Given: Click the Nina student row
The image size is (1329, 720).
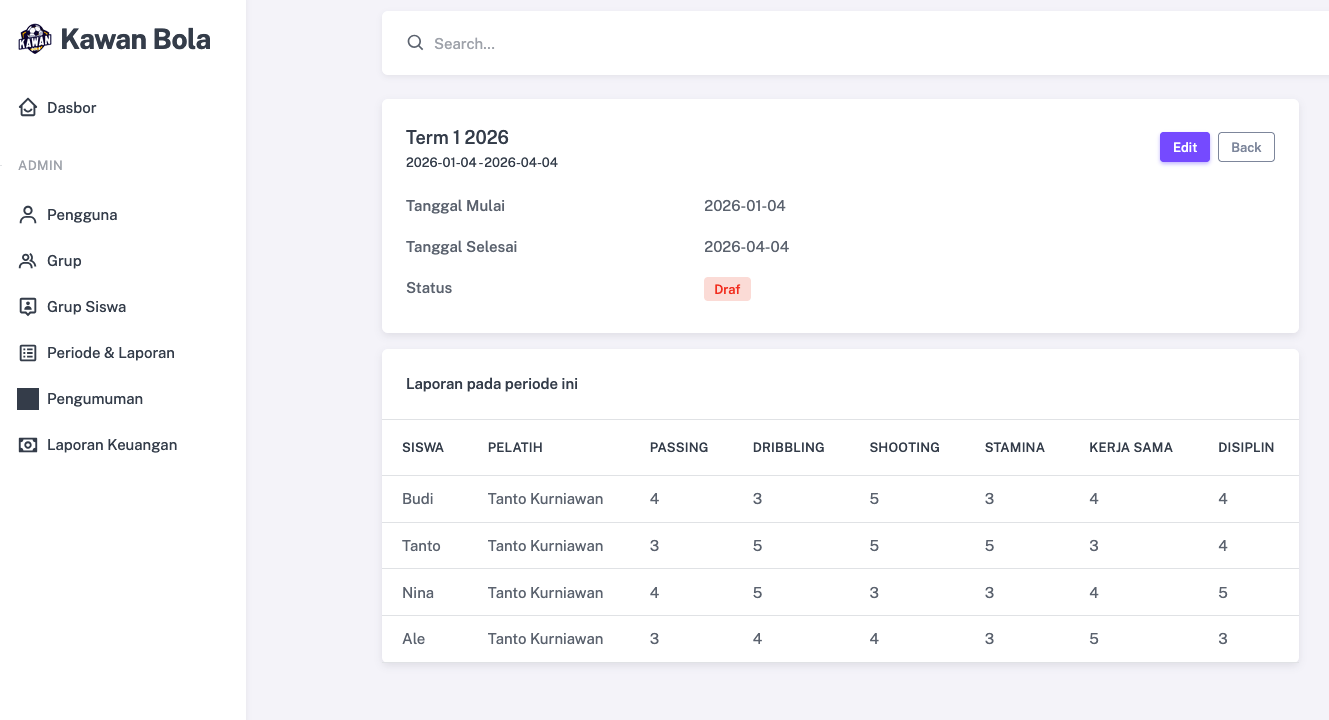Looking at the screenshot, I should [418, 593].
